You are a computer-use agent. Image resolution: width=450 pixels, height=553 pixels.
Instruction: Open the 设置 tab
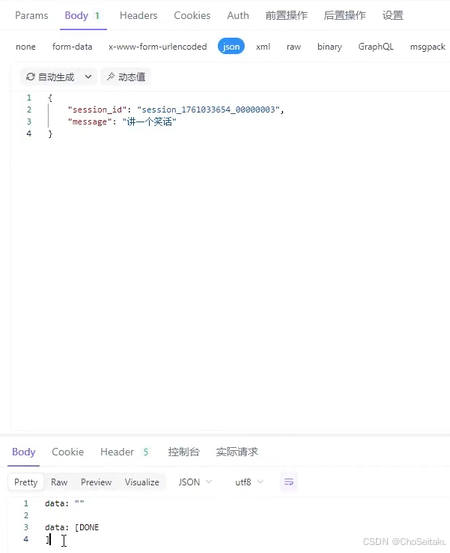393,16
